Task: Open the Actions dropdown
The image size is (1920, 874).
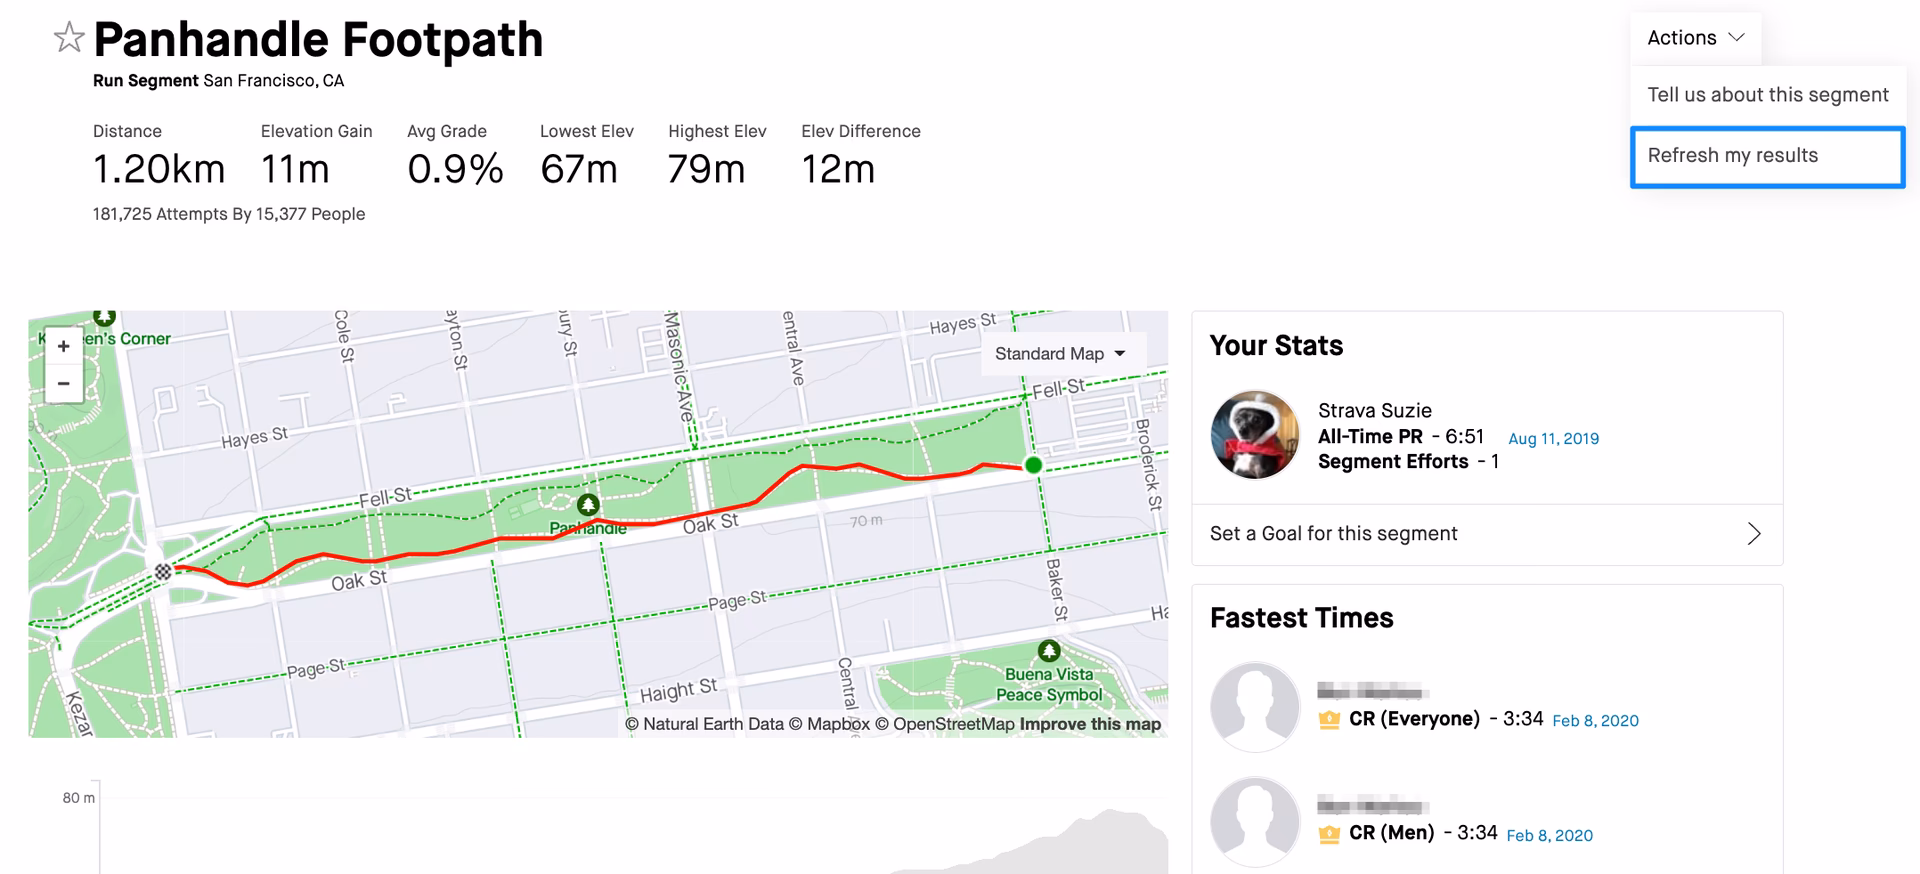Action: (1694, 37)
